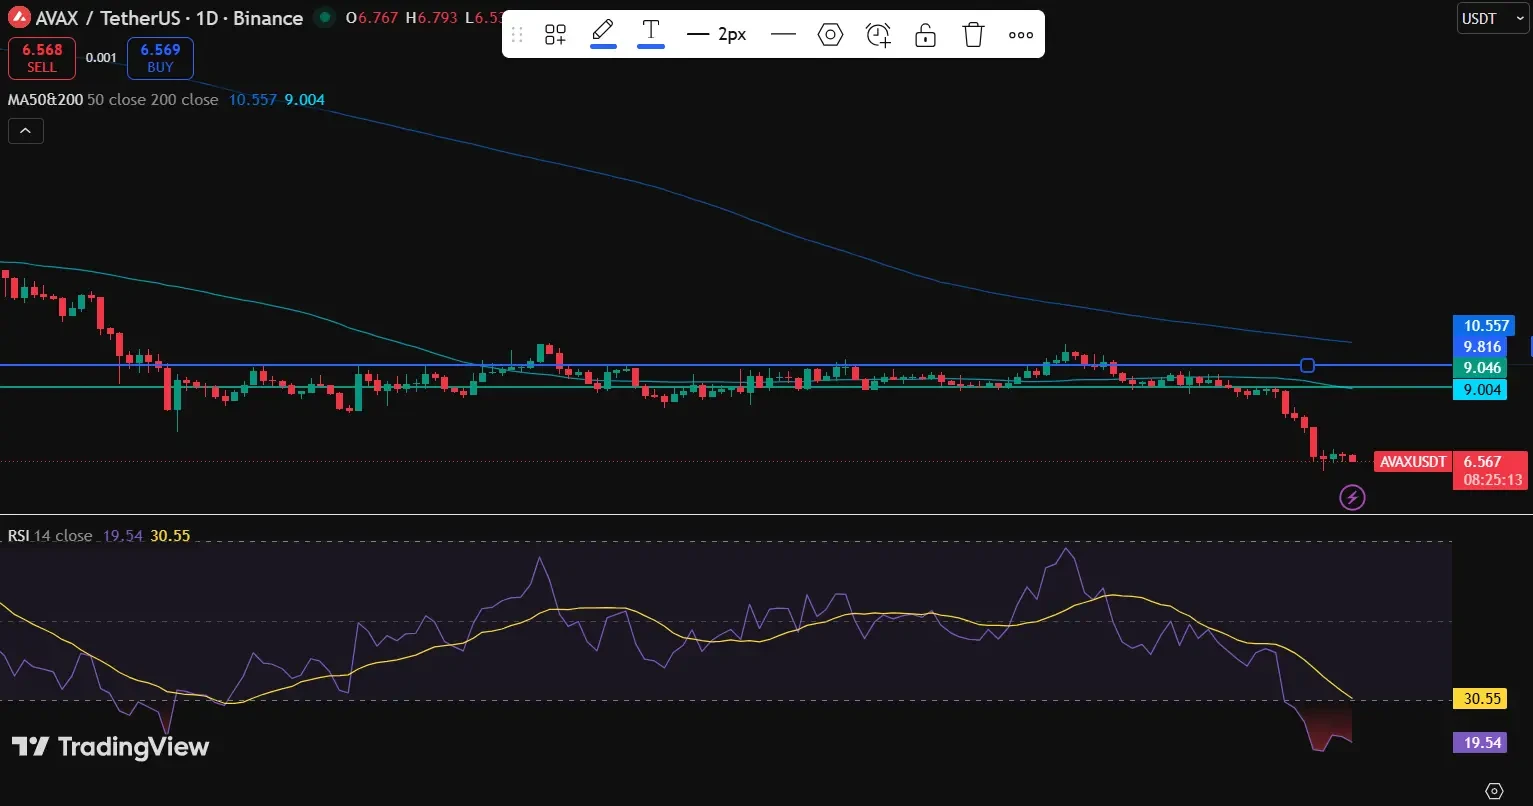Click the 08:25:13 bar countdown timer
1533x806 pixels.
click(1493, 480)
